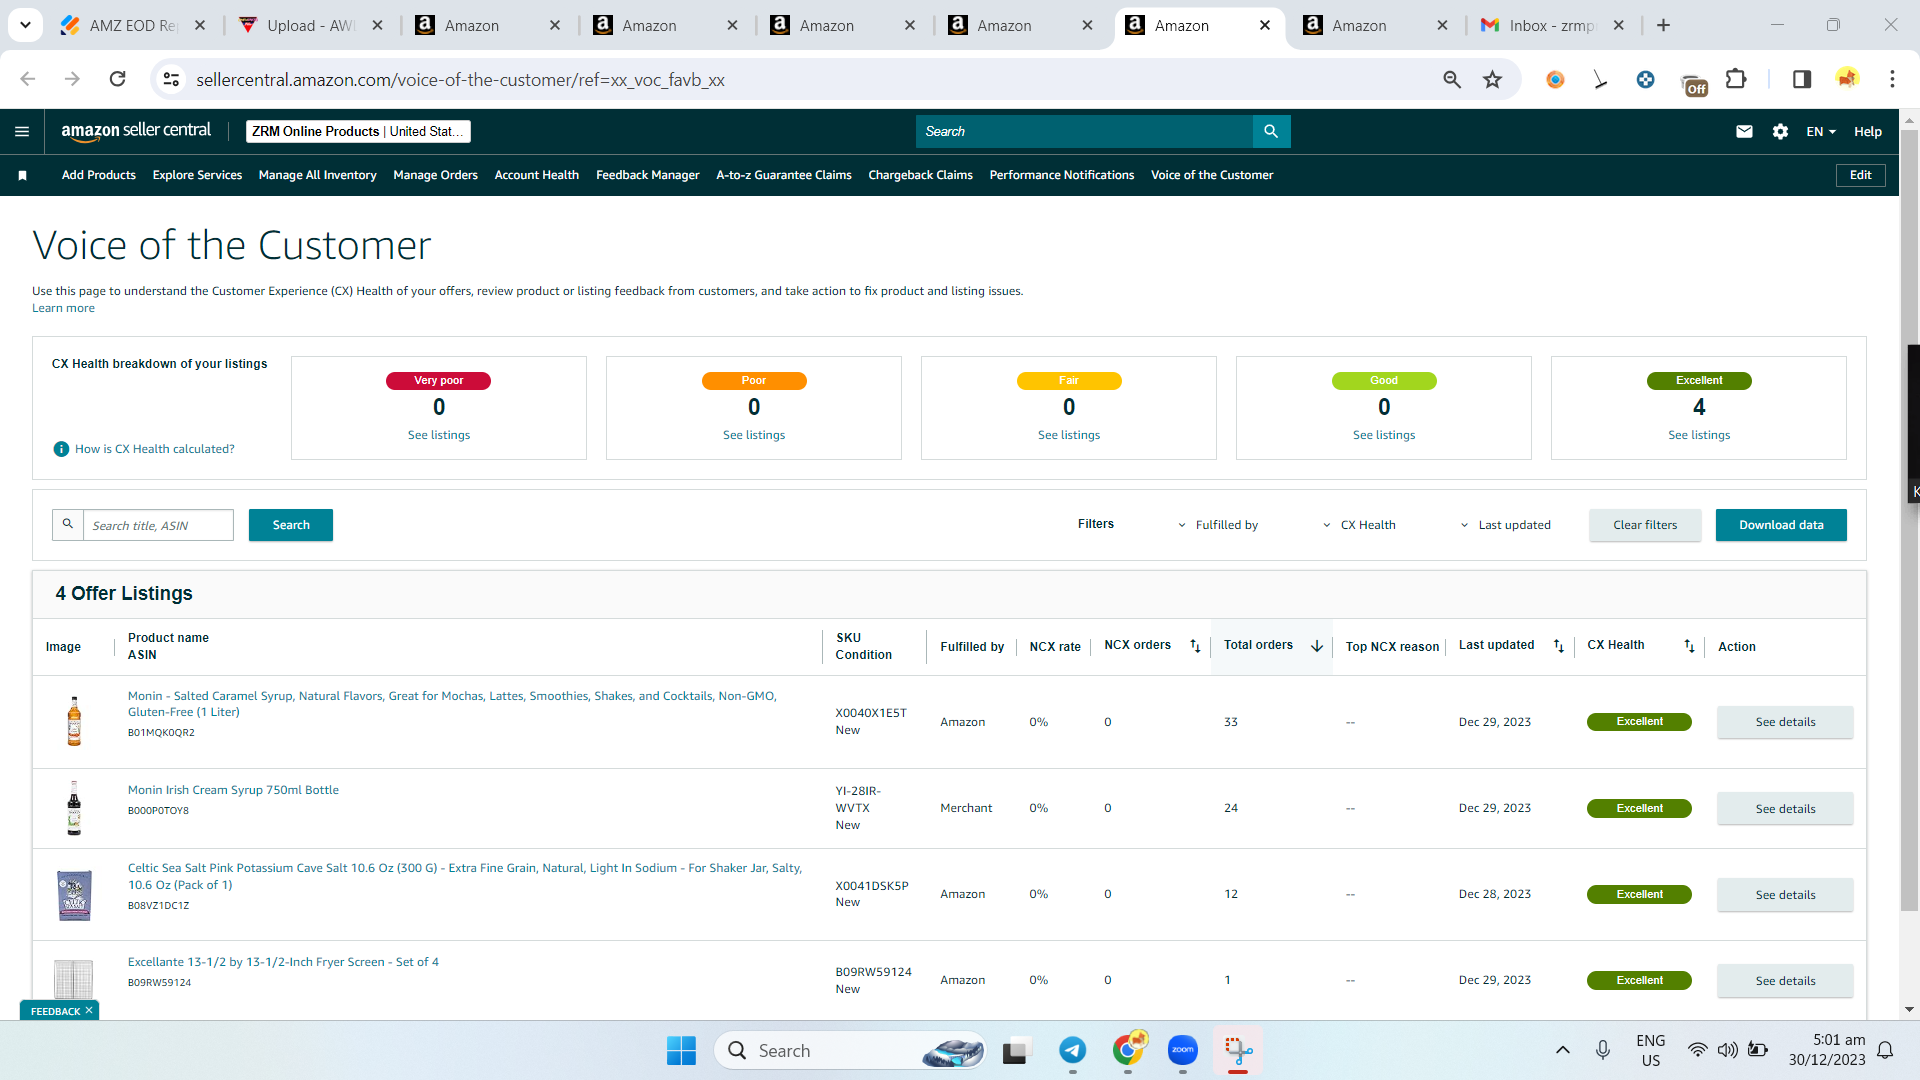
Task: Click the CX Health info icon
Action: pos(61,449)
